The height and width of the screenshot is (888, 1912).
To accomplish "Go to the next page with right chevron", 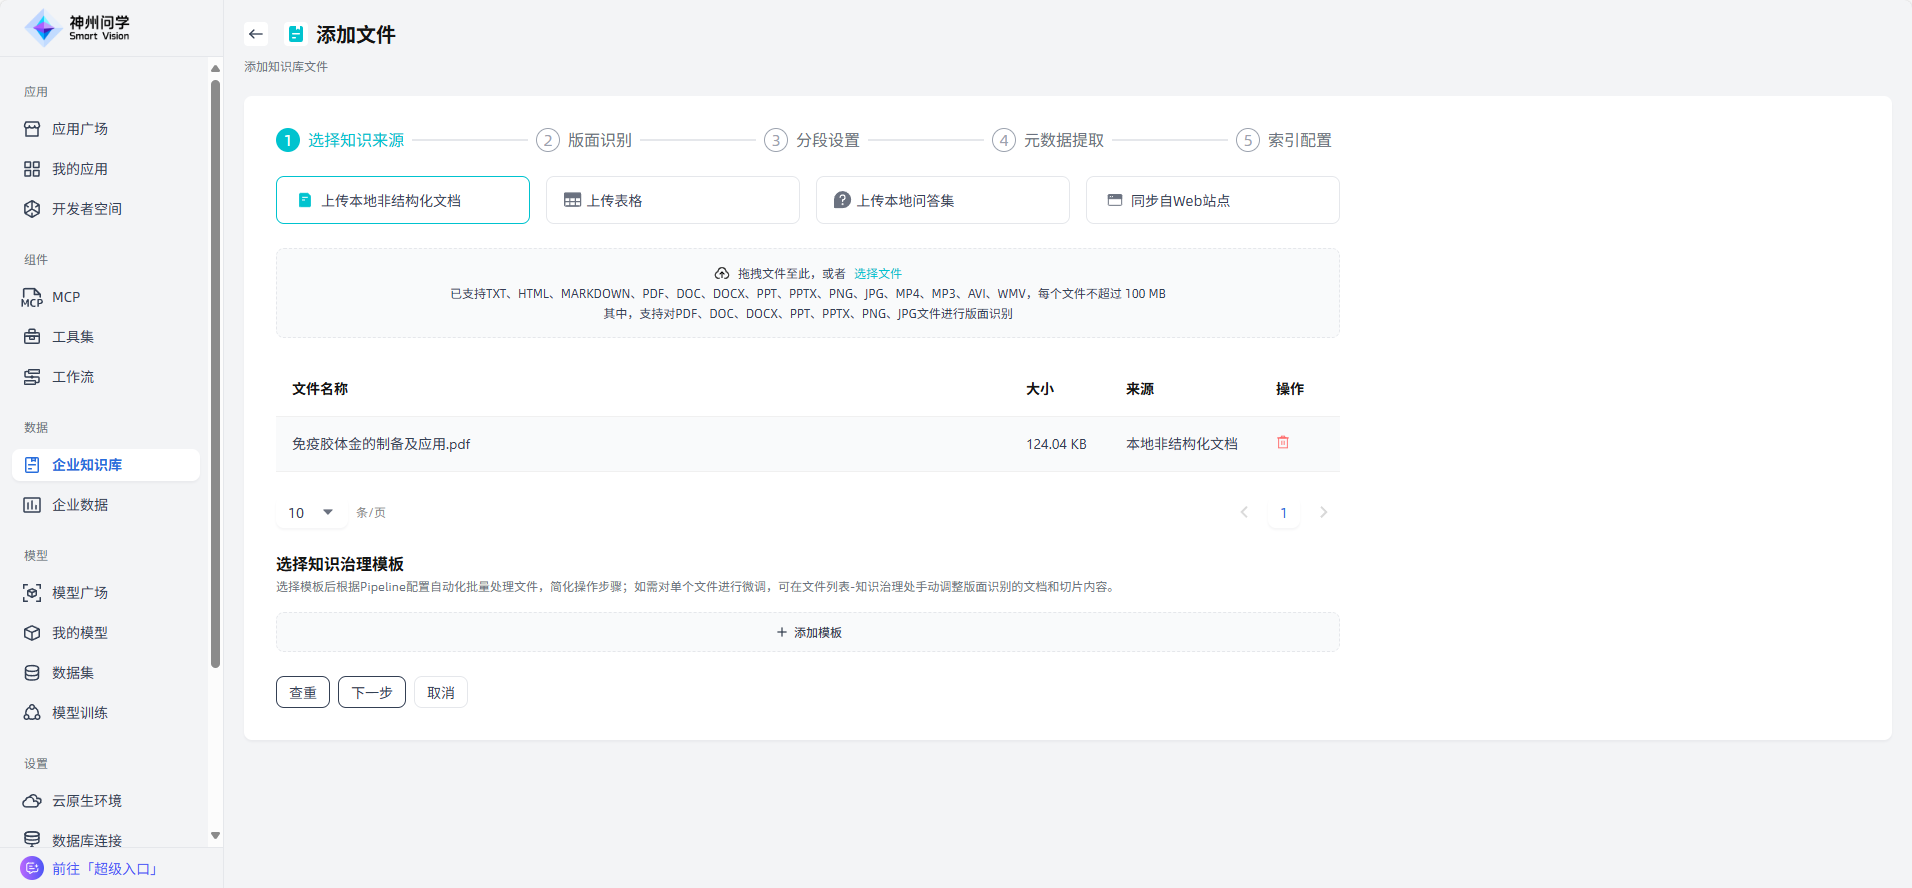I will [x=1323, y=512].
